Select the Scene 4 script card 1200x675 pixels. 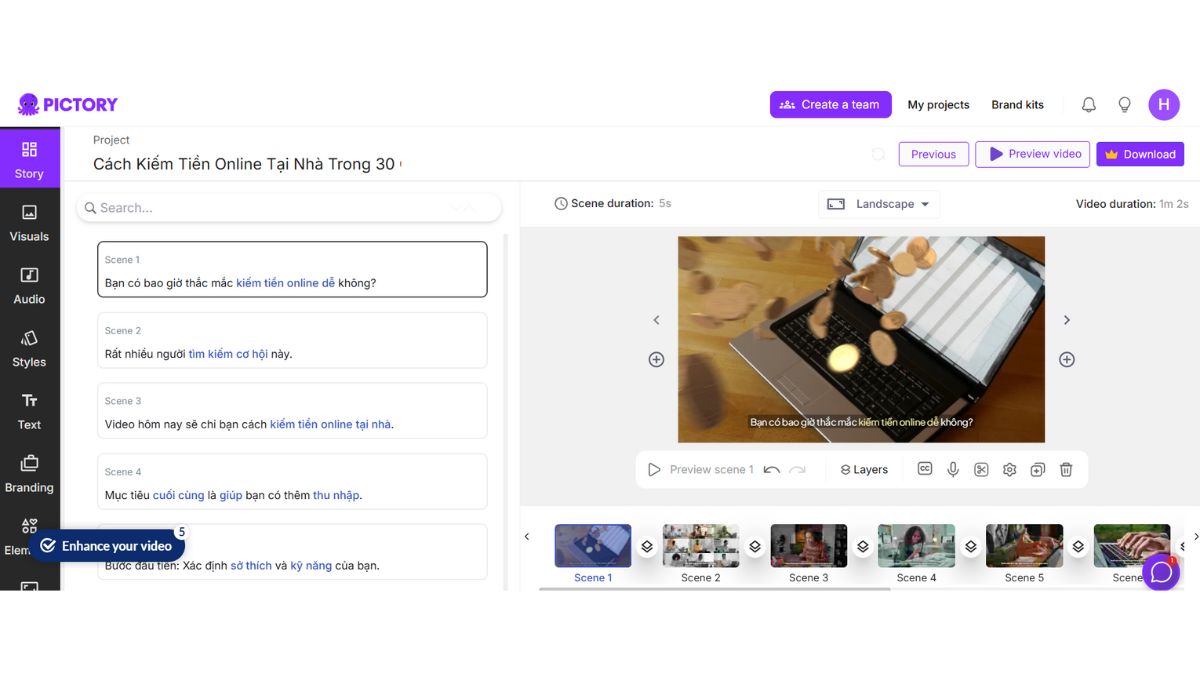pos(292,481)
